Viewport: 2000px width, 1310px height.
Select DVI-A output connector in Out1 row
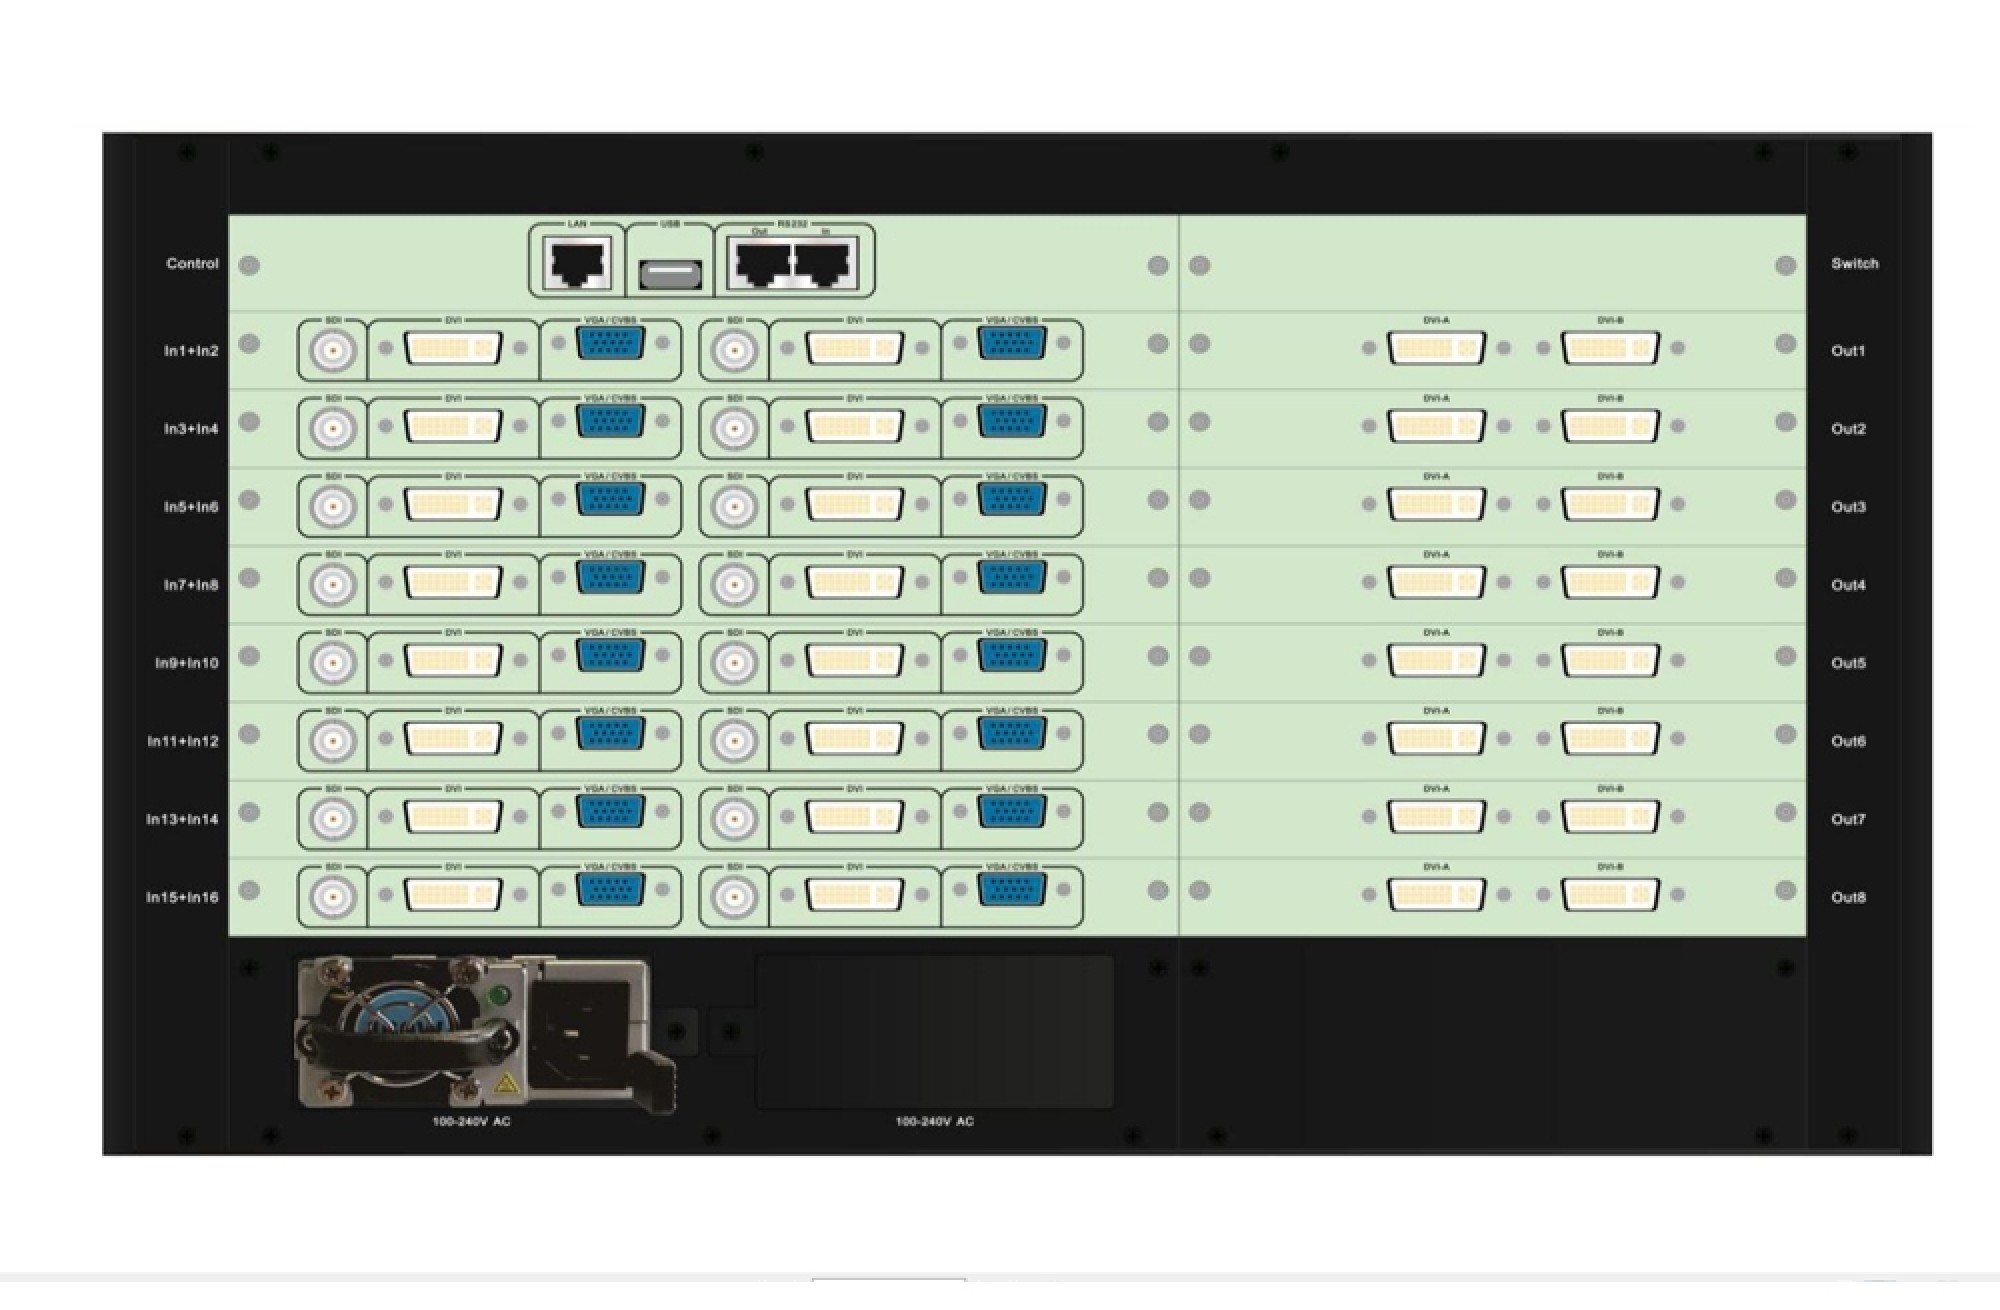[x=1437, y=348]
